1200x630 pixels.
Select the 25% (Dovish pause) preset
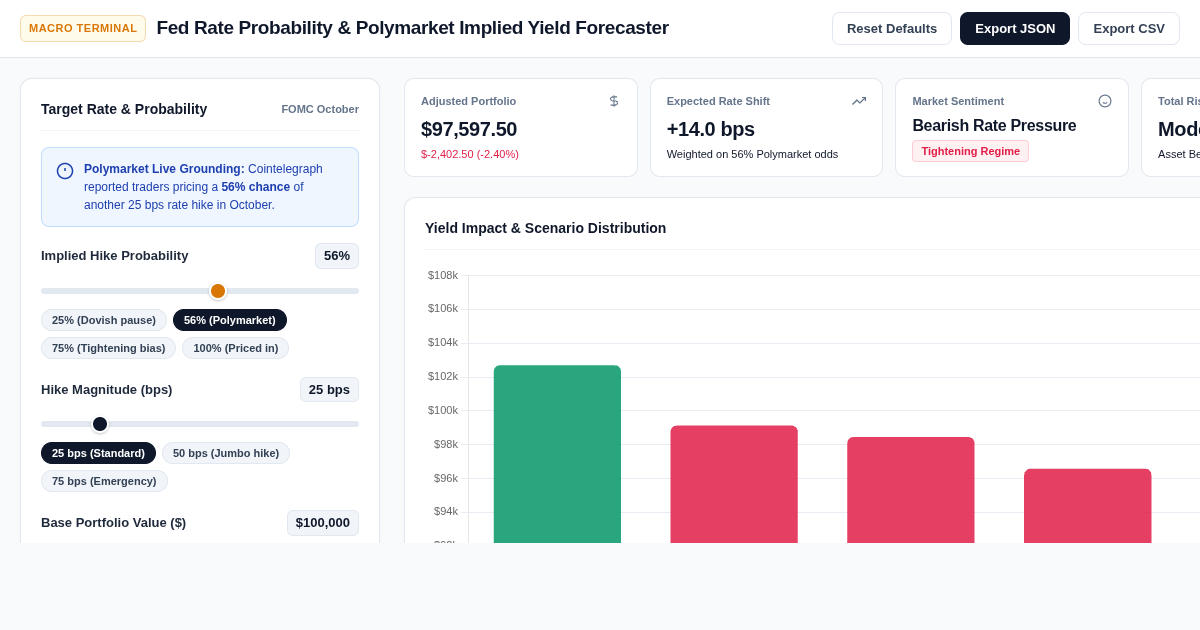tap(104, 320)
